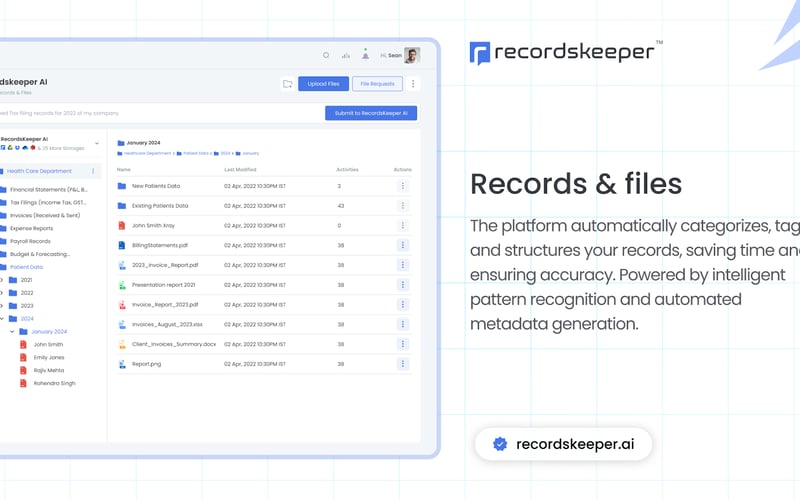Sort by Activities column header
The image size is (800, 500).
pyautogui.click(x=347, y=169)
